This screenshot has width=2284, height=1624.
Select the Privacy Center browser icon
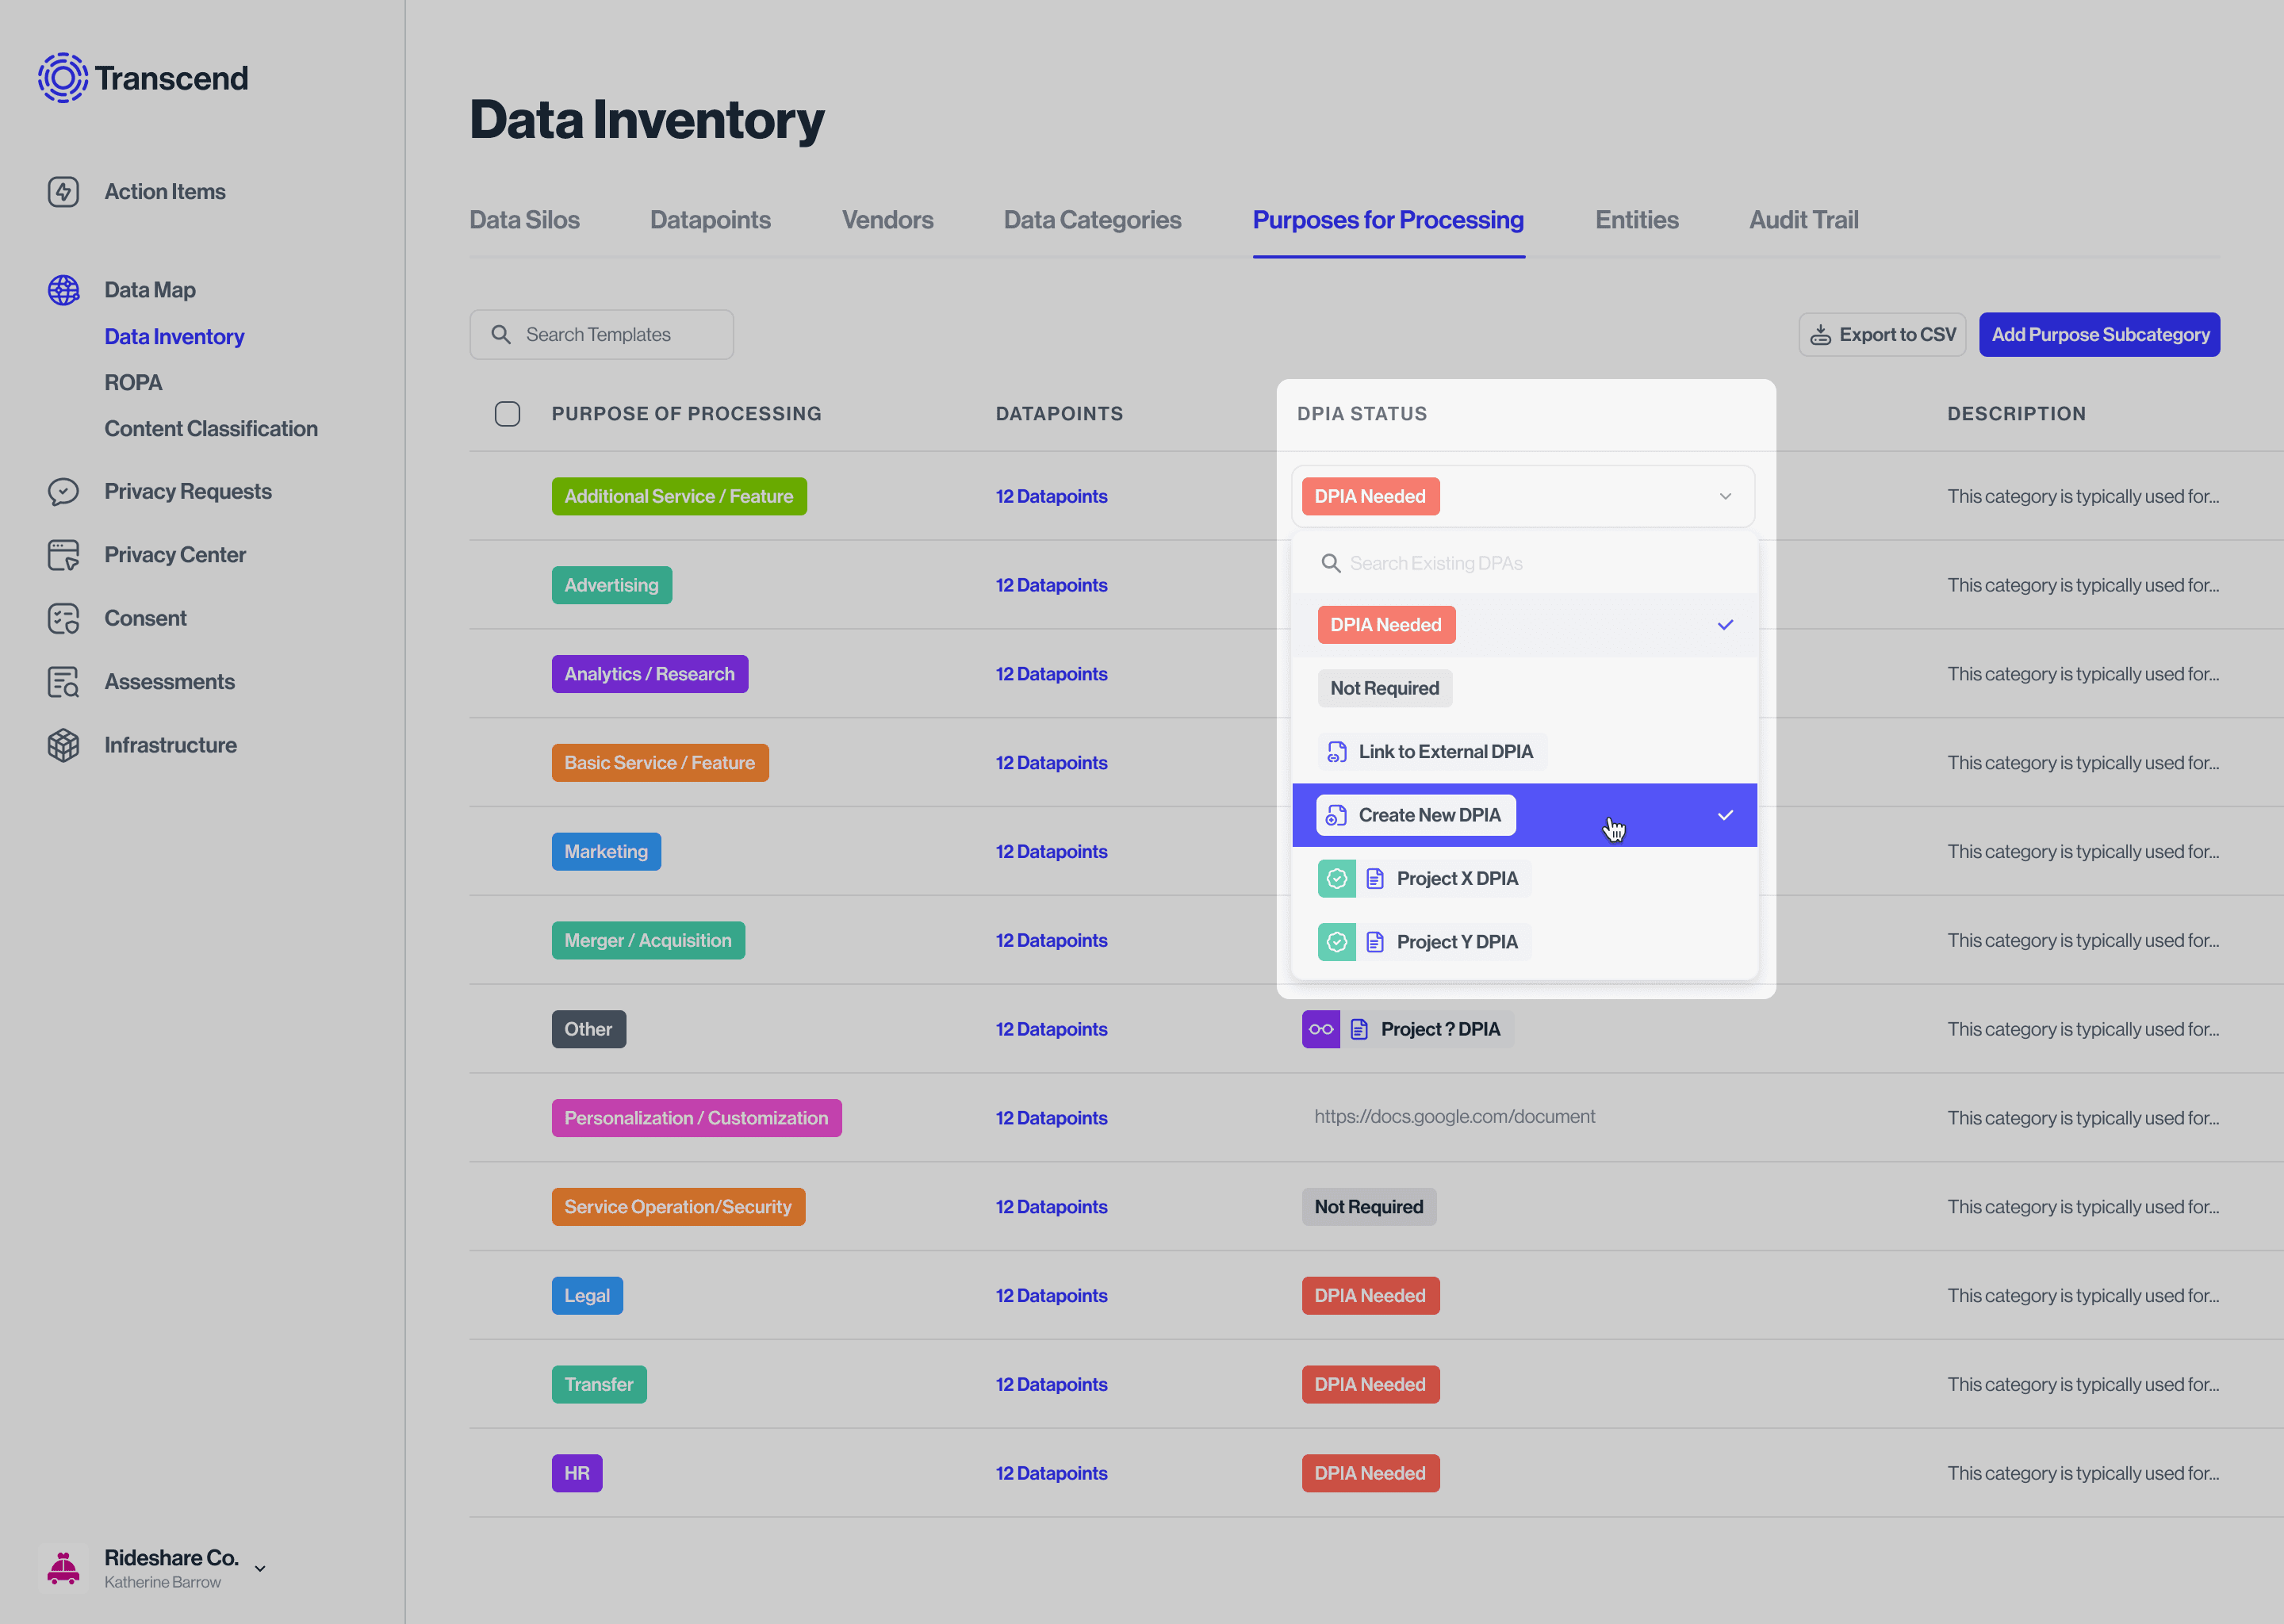coord(63,554)
